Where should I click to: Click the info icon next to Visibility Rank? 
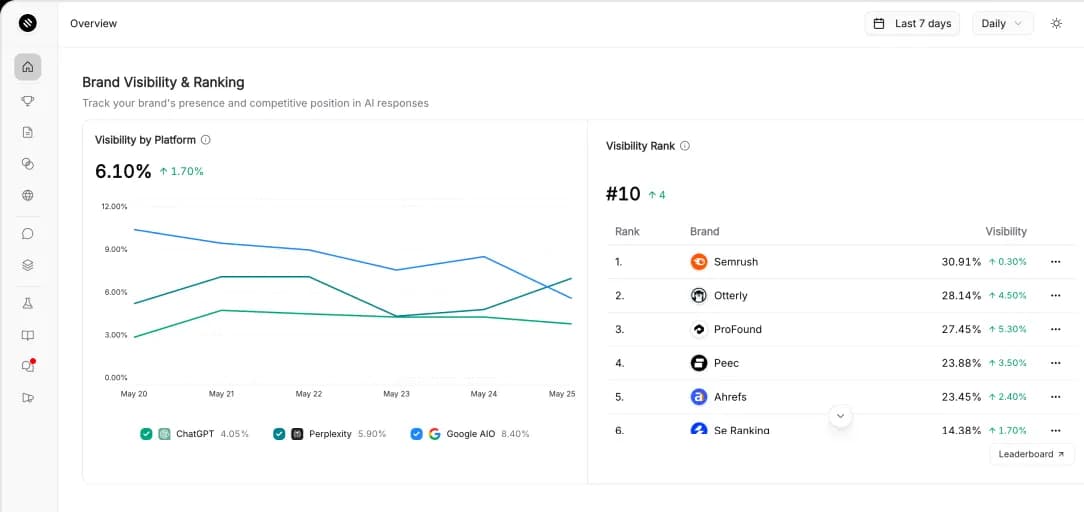point(685,146)
